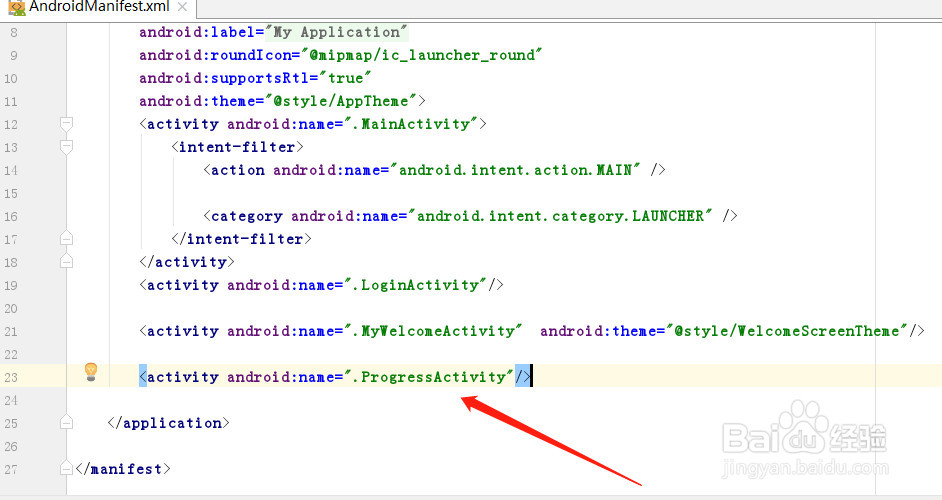Click line number 23 in the gutter
942x500 pixels.
[11, 377]
